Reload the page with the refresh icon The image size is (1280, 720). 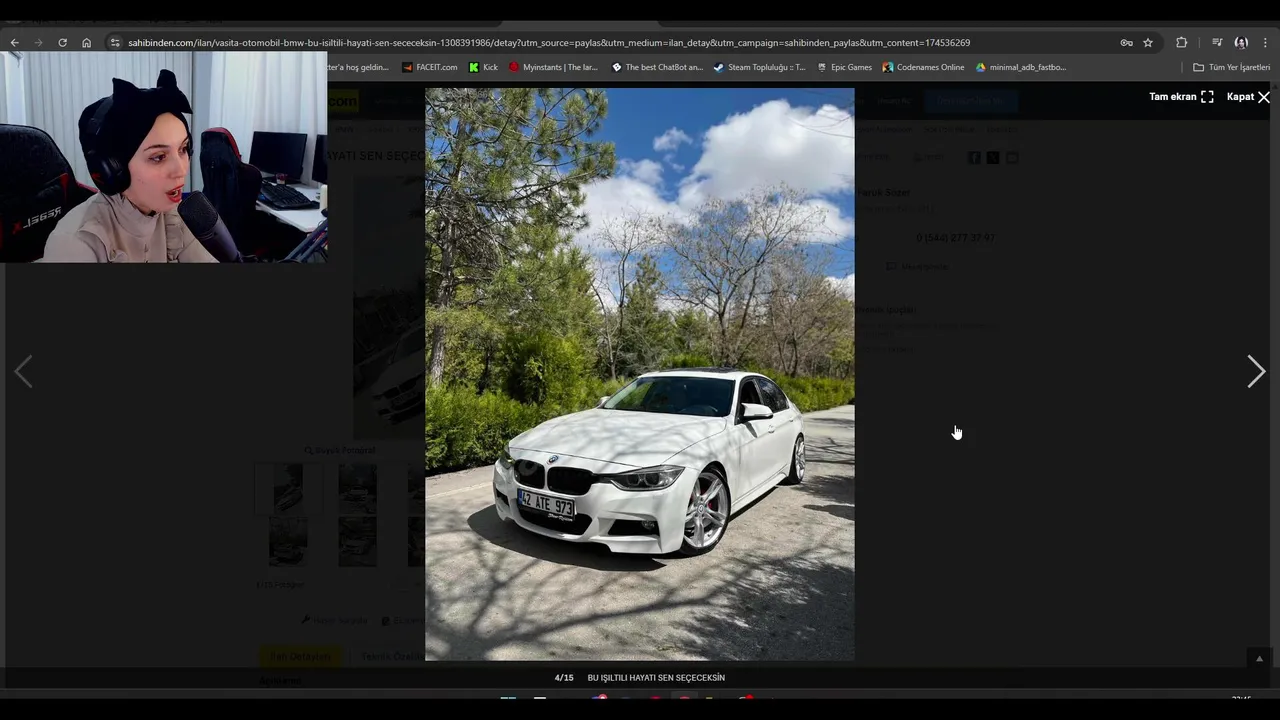click(x=62, y=43)
